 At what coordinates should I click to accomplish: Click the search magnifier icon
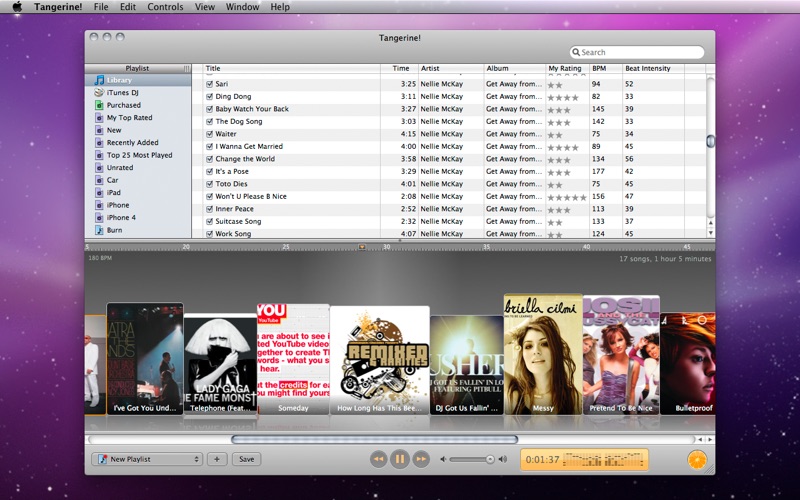(x=576, y=52)
